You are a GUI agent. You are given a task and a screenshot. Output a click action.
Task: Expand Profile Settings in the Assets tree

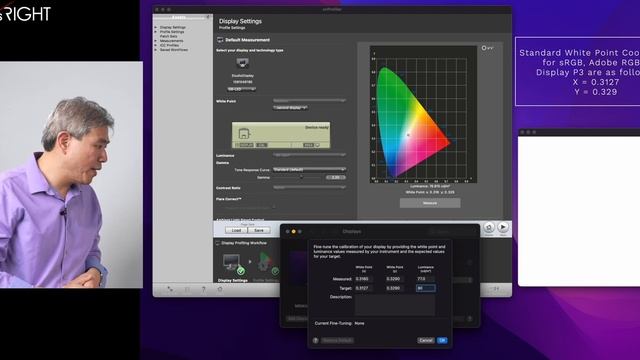[x=156, y=32]
